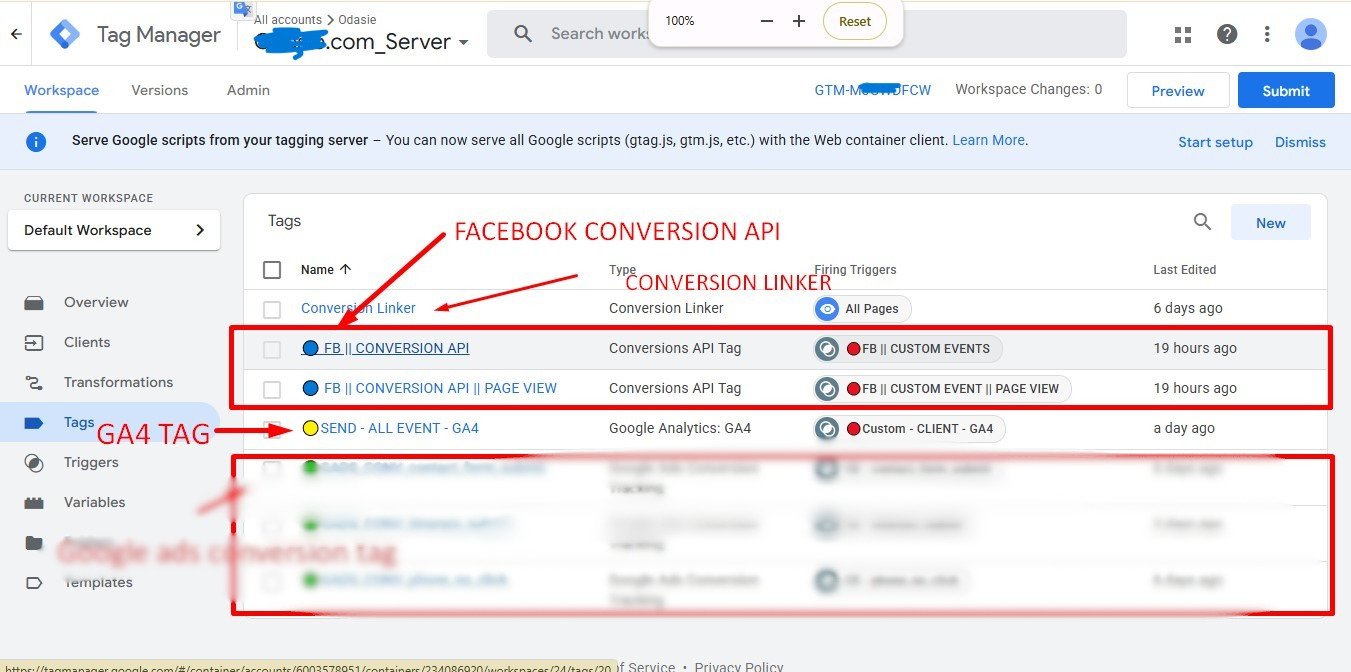
Task: Open the FB || CONVERSION API || PAGE VIEW tag
Action: coord(440,388)
